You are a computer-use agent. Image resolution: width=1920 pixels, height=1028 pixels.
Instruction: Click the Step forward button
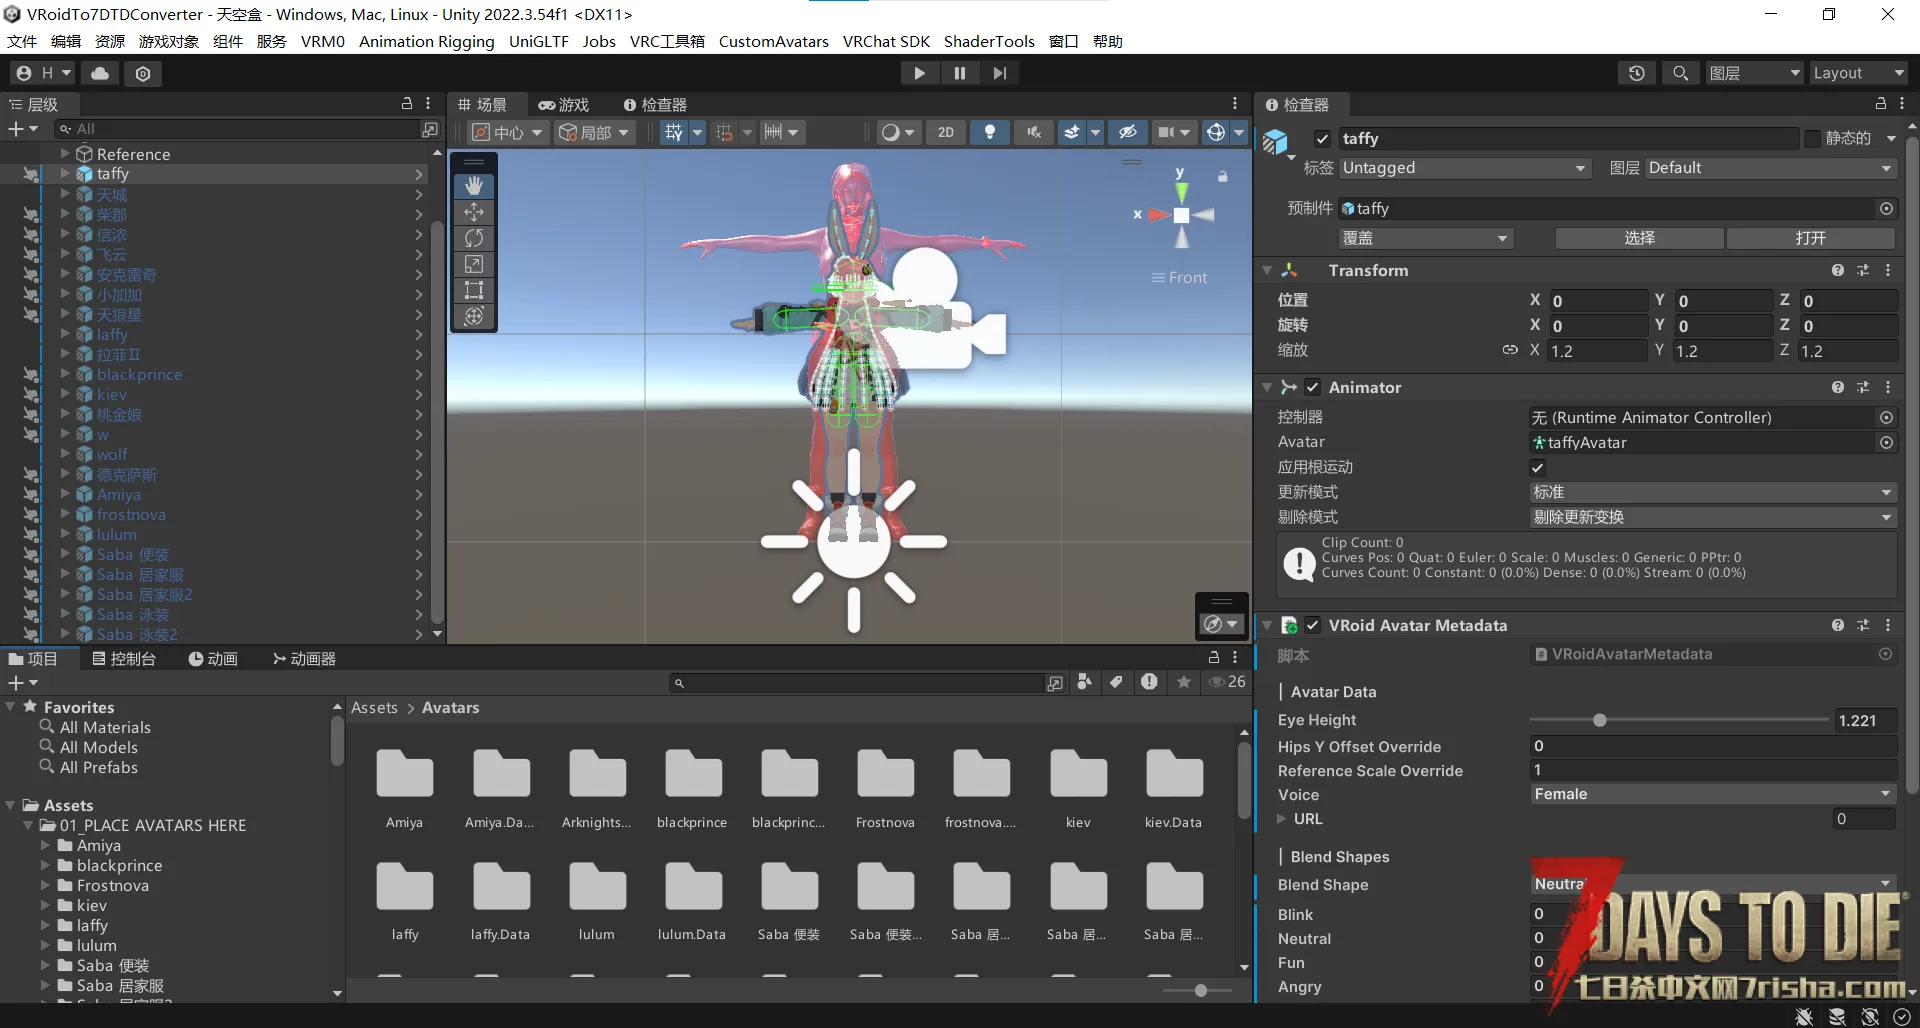[x=999, y=73]
